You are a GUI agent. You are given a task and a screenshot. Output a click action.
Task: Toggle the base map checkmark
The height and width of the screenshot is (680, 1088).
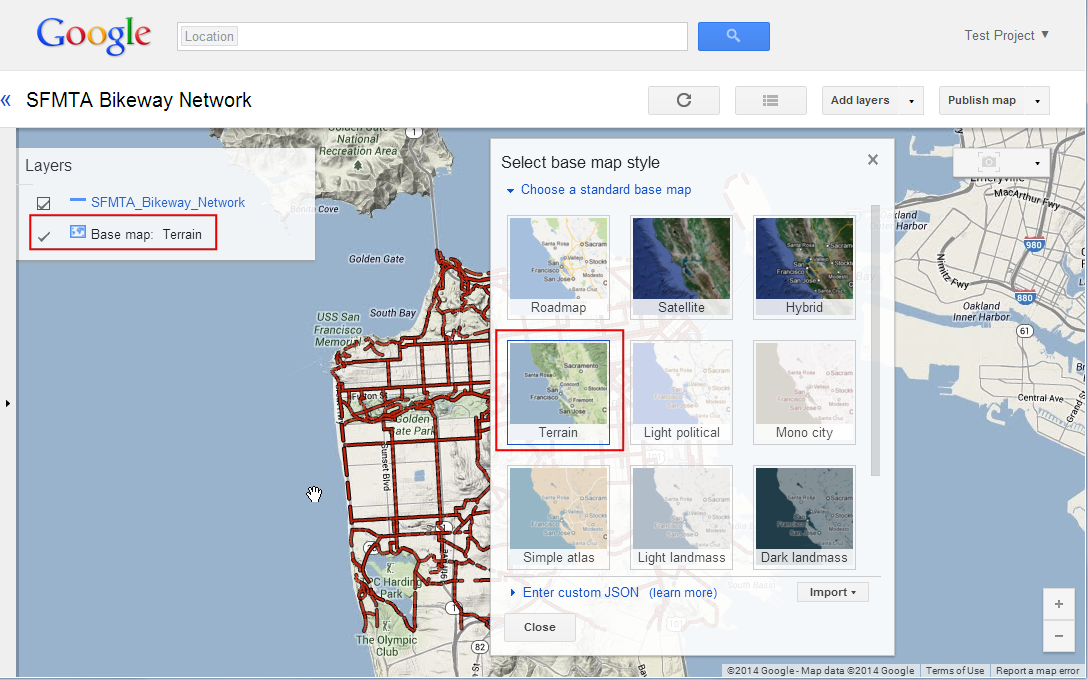(x=43, y=236)
